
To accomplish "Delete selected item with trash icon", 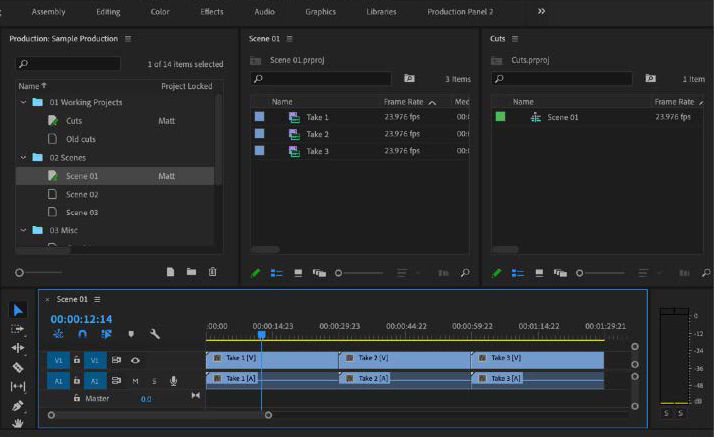I will click(212, 271).
